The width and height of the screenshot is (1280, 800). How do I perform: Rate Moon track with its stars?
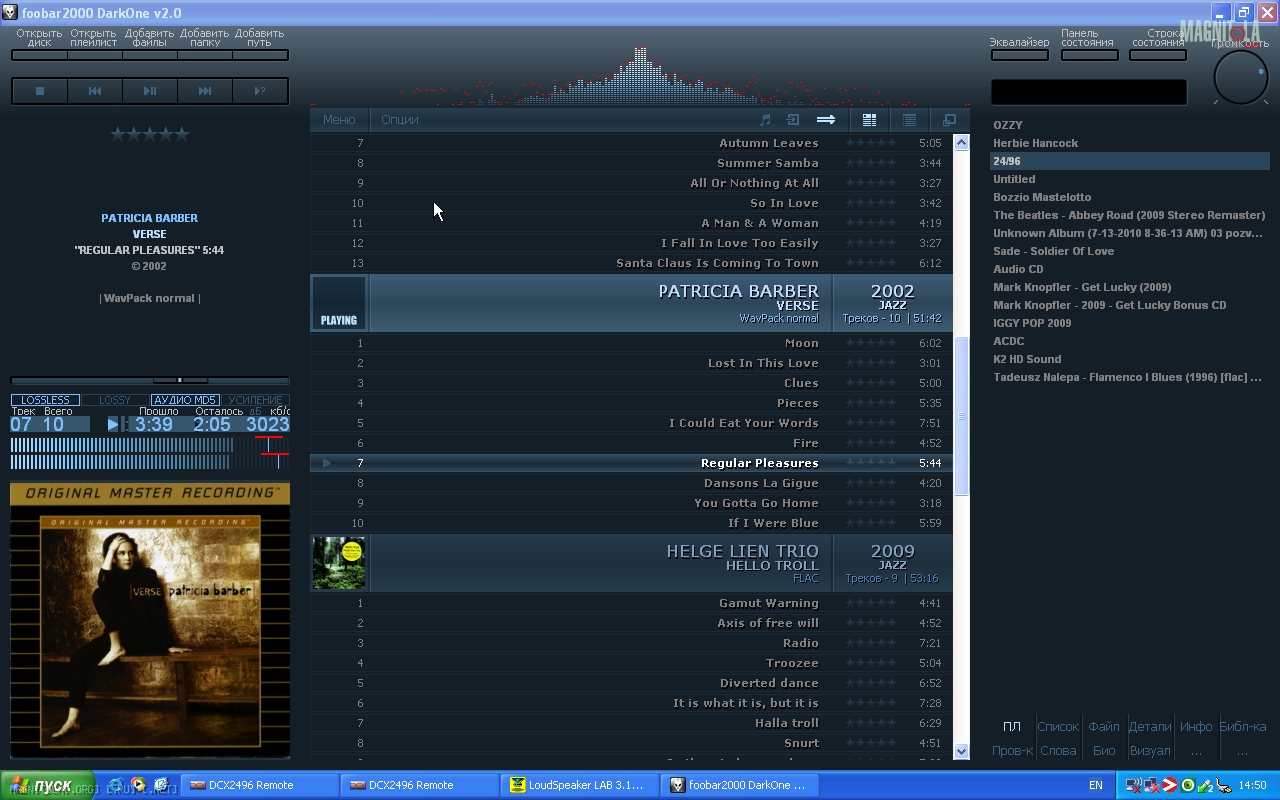pyautogui.click(x=871, y=343)
